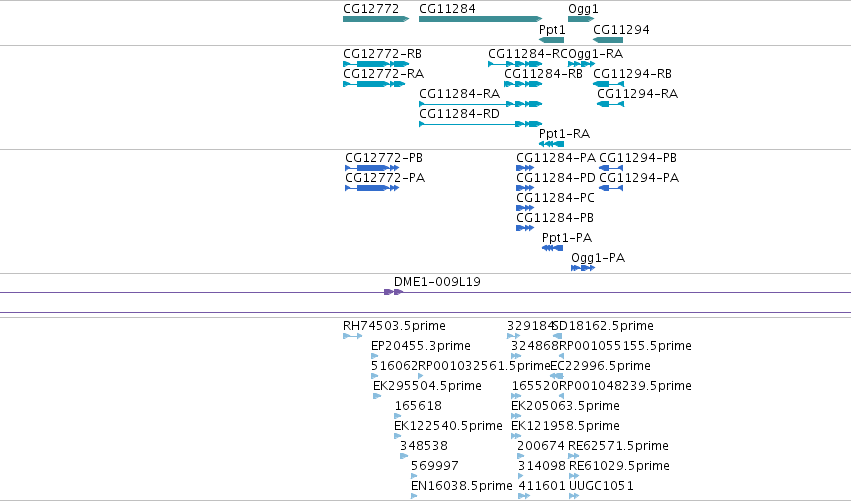This screenshot has width=851, height=501.
Task: Select EST EK121958.5prime
Action: click(566, 427)
